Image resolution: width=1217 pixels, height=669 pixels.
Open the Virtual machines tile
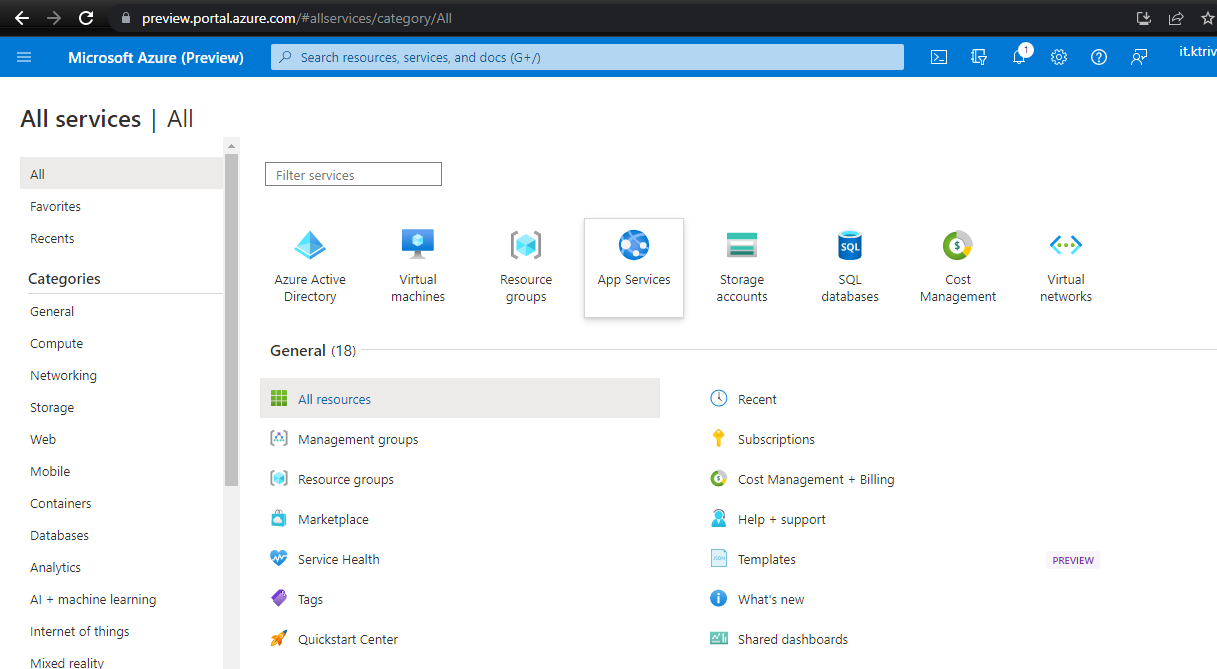(x=418, y=267)
